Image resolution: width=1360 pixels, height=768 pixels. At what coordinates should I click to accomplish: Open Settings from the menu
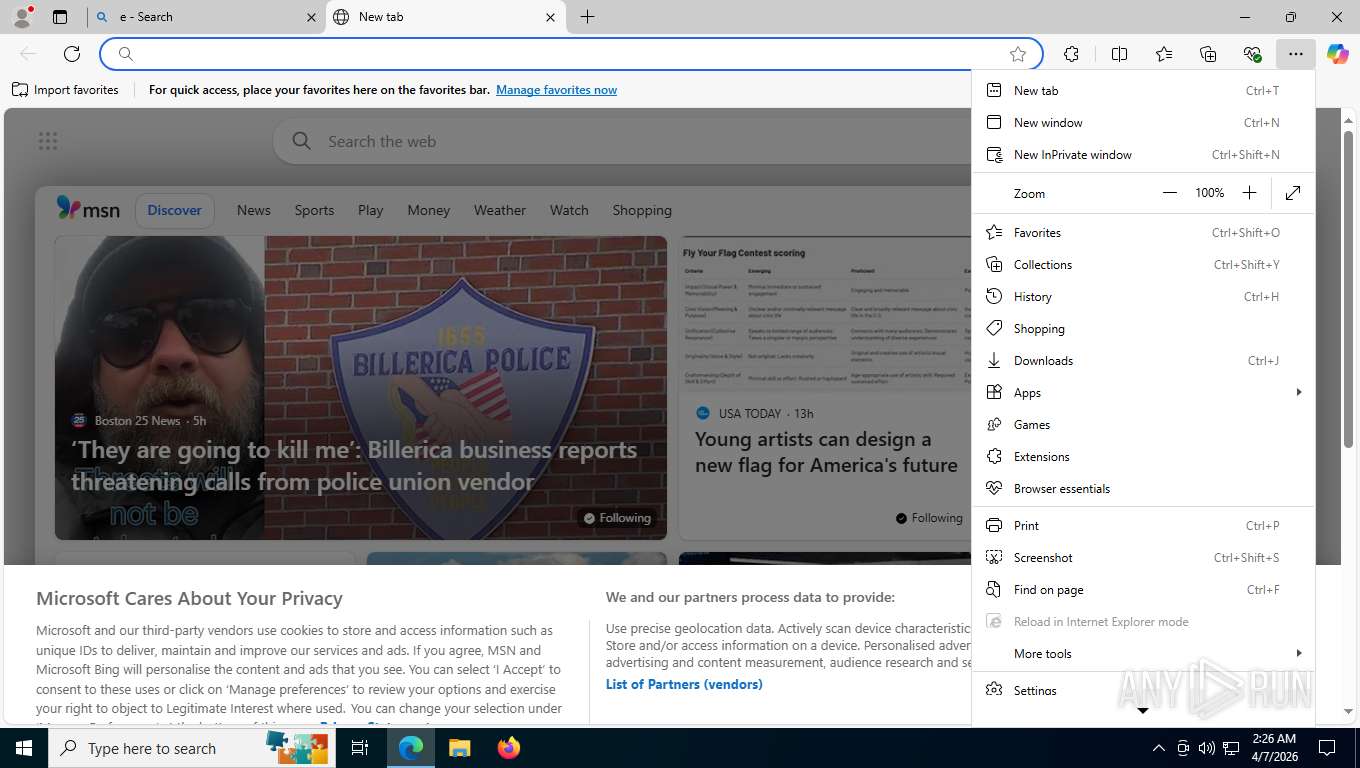pyautogui.click(x=1143, y=690)
